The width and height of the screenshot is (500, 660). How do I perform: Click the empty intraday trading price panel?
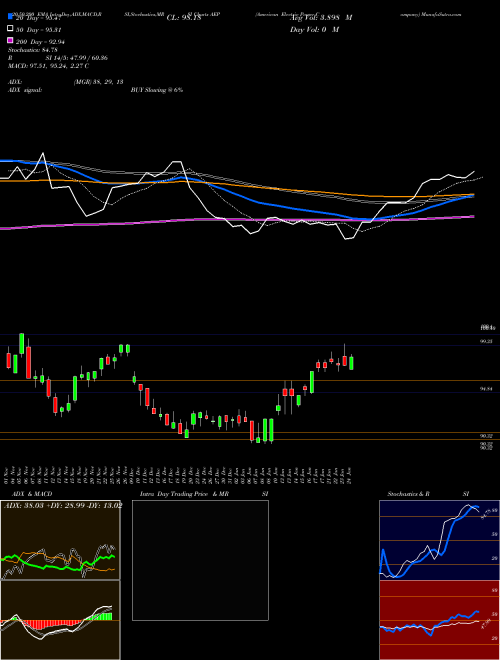pos(200,560)
